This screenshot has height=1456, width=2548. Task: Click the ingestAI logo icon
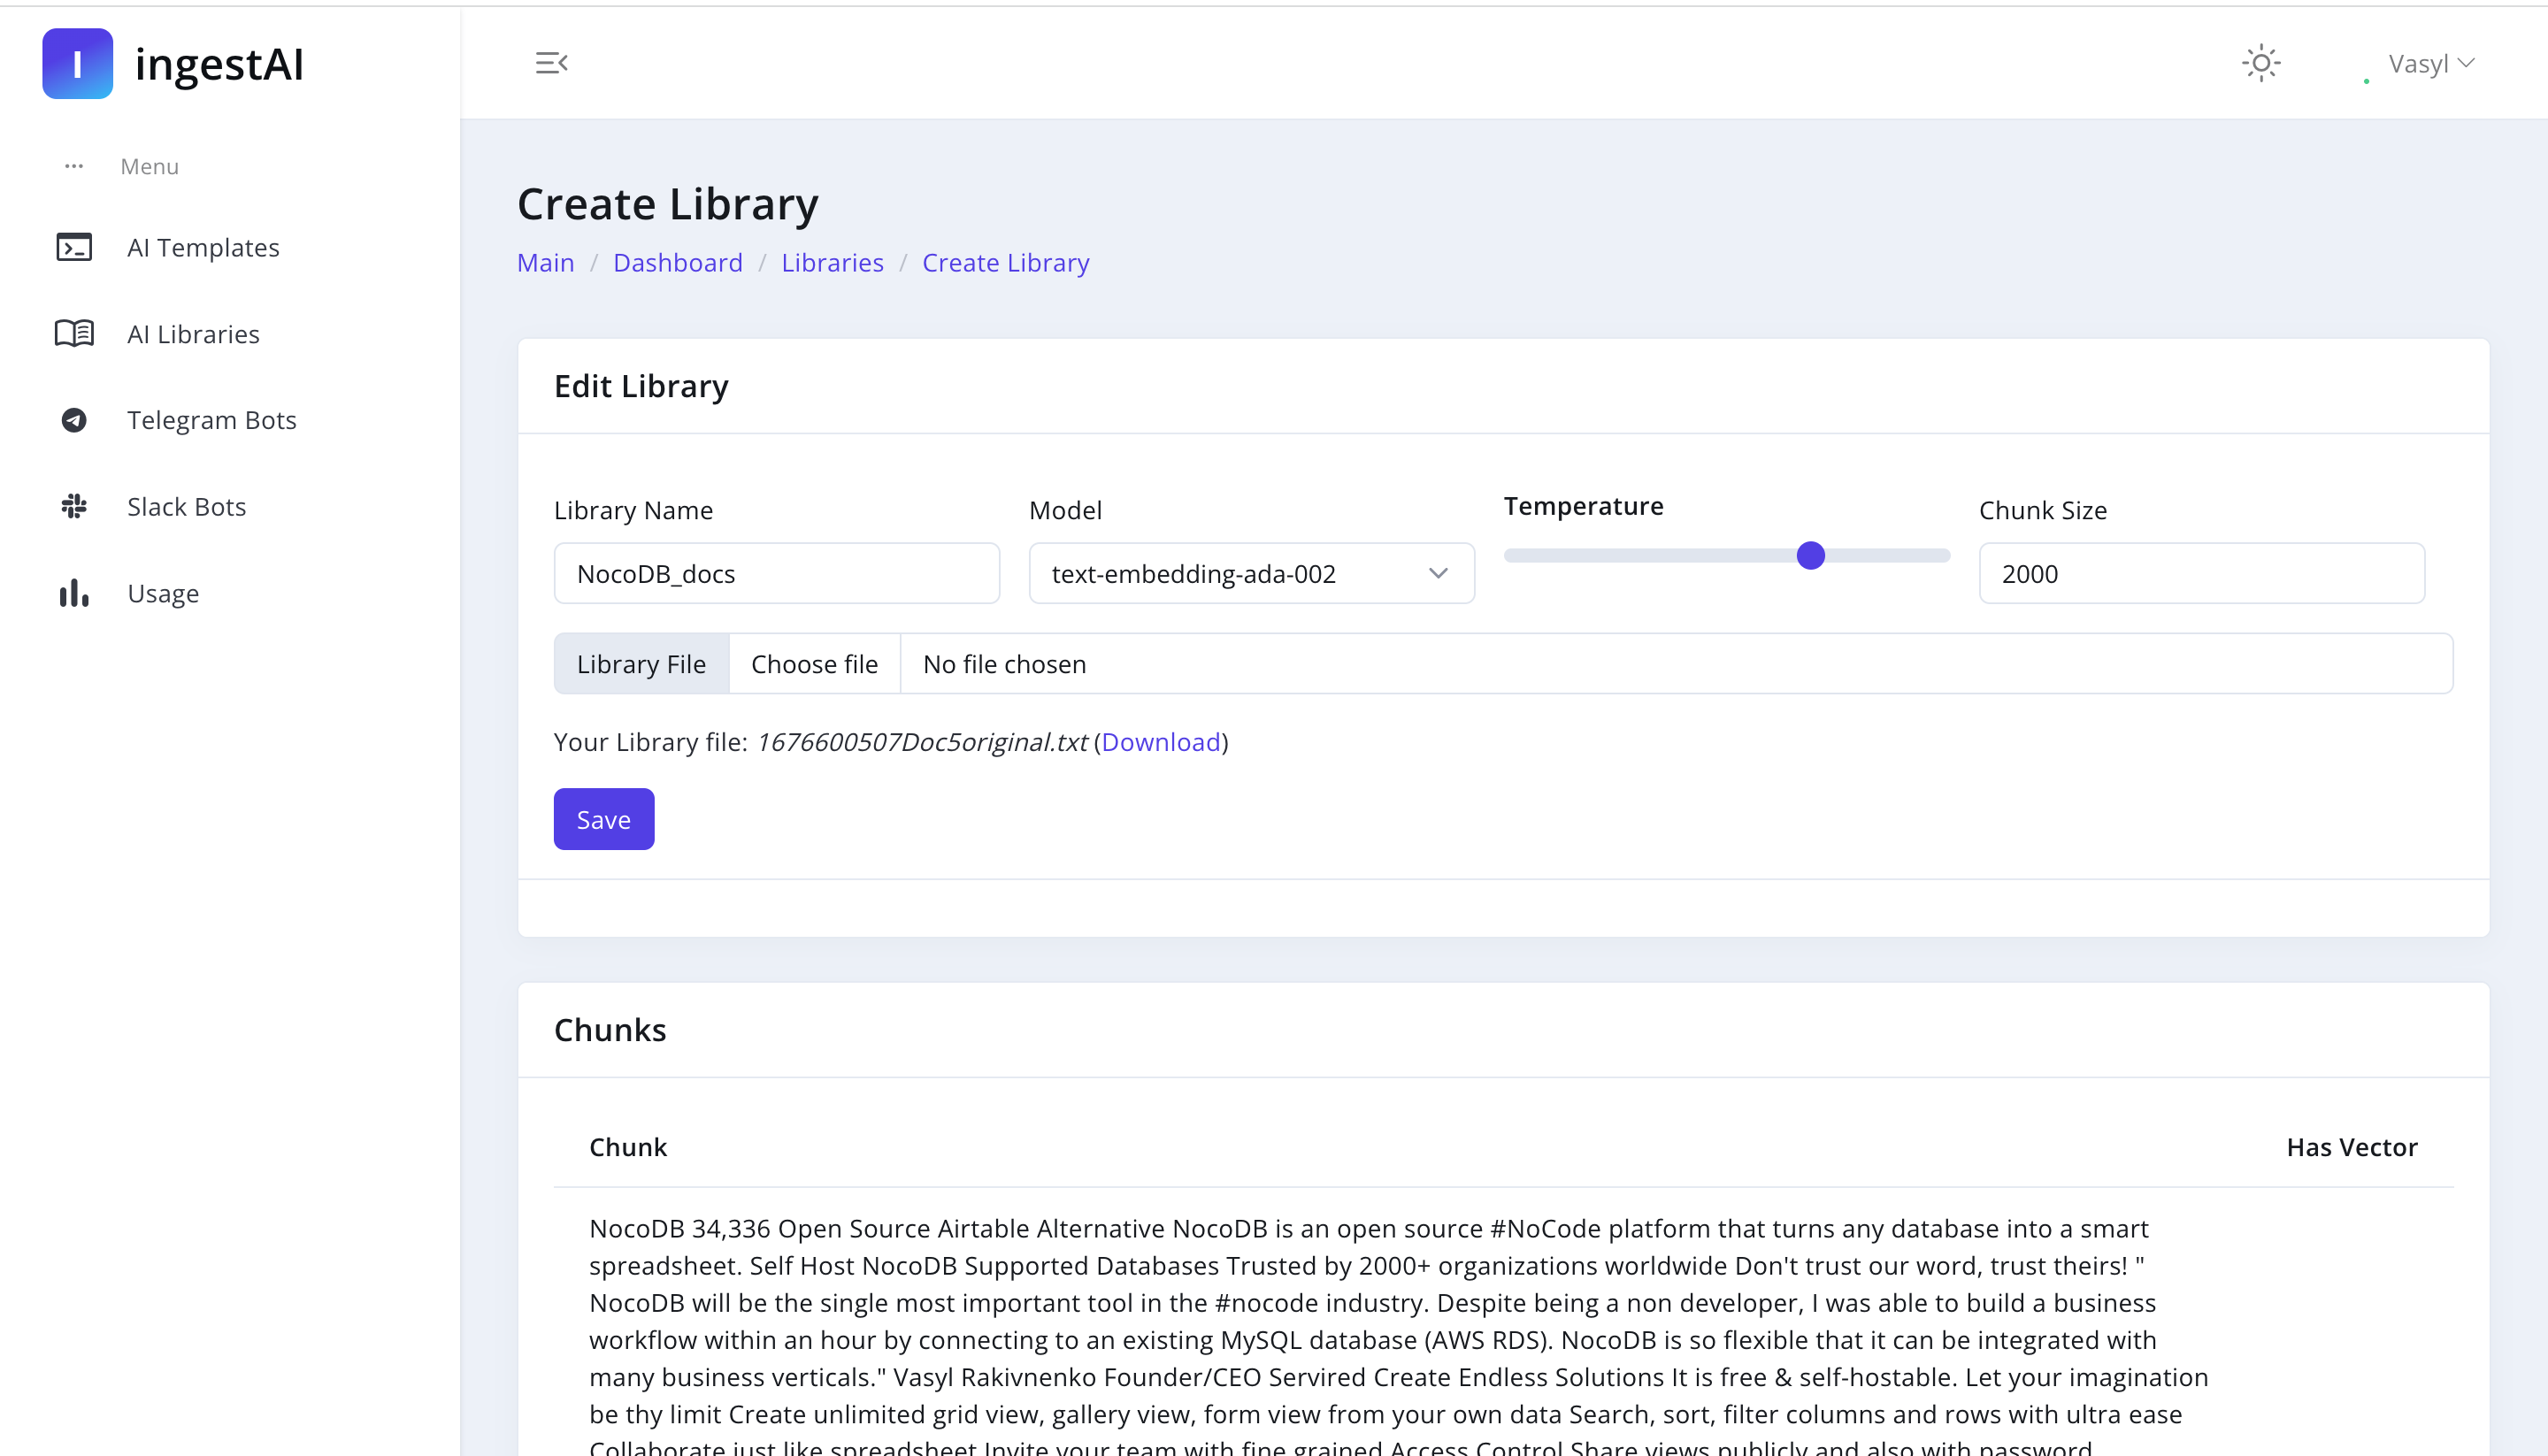[77, 64]
